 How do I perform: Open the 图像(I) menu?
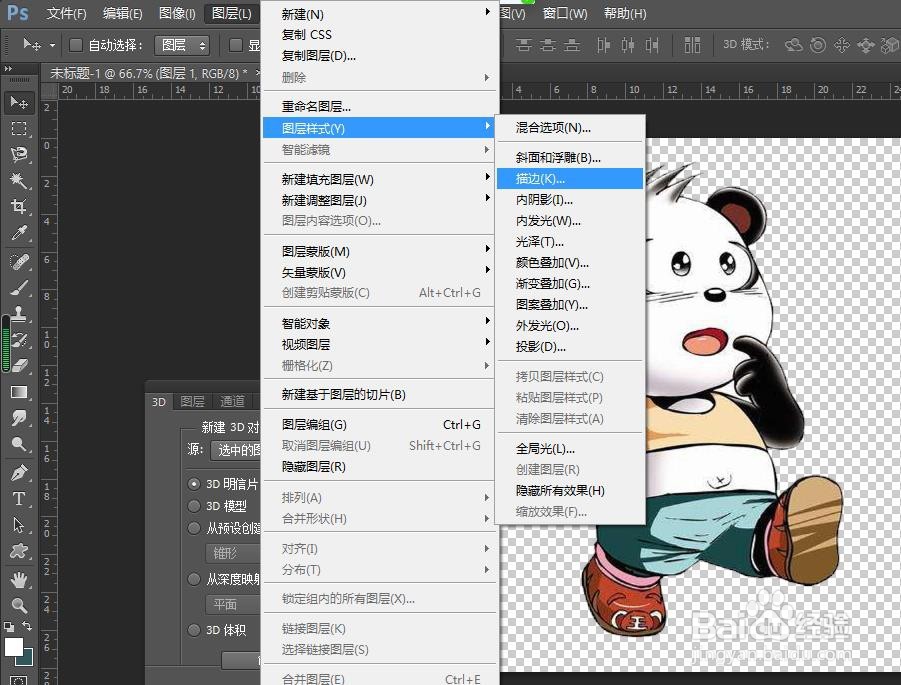(x=177, y=13)
